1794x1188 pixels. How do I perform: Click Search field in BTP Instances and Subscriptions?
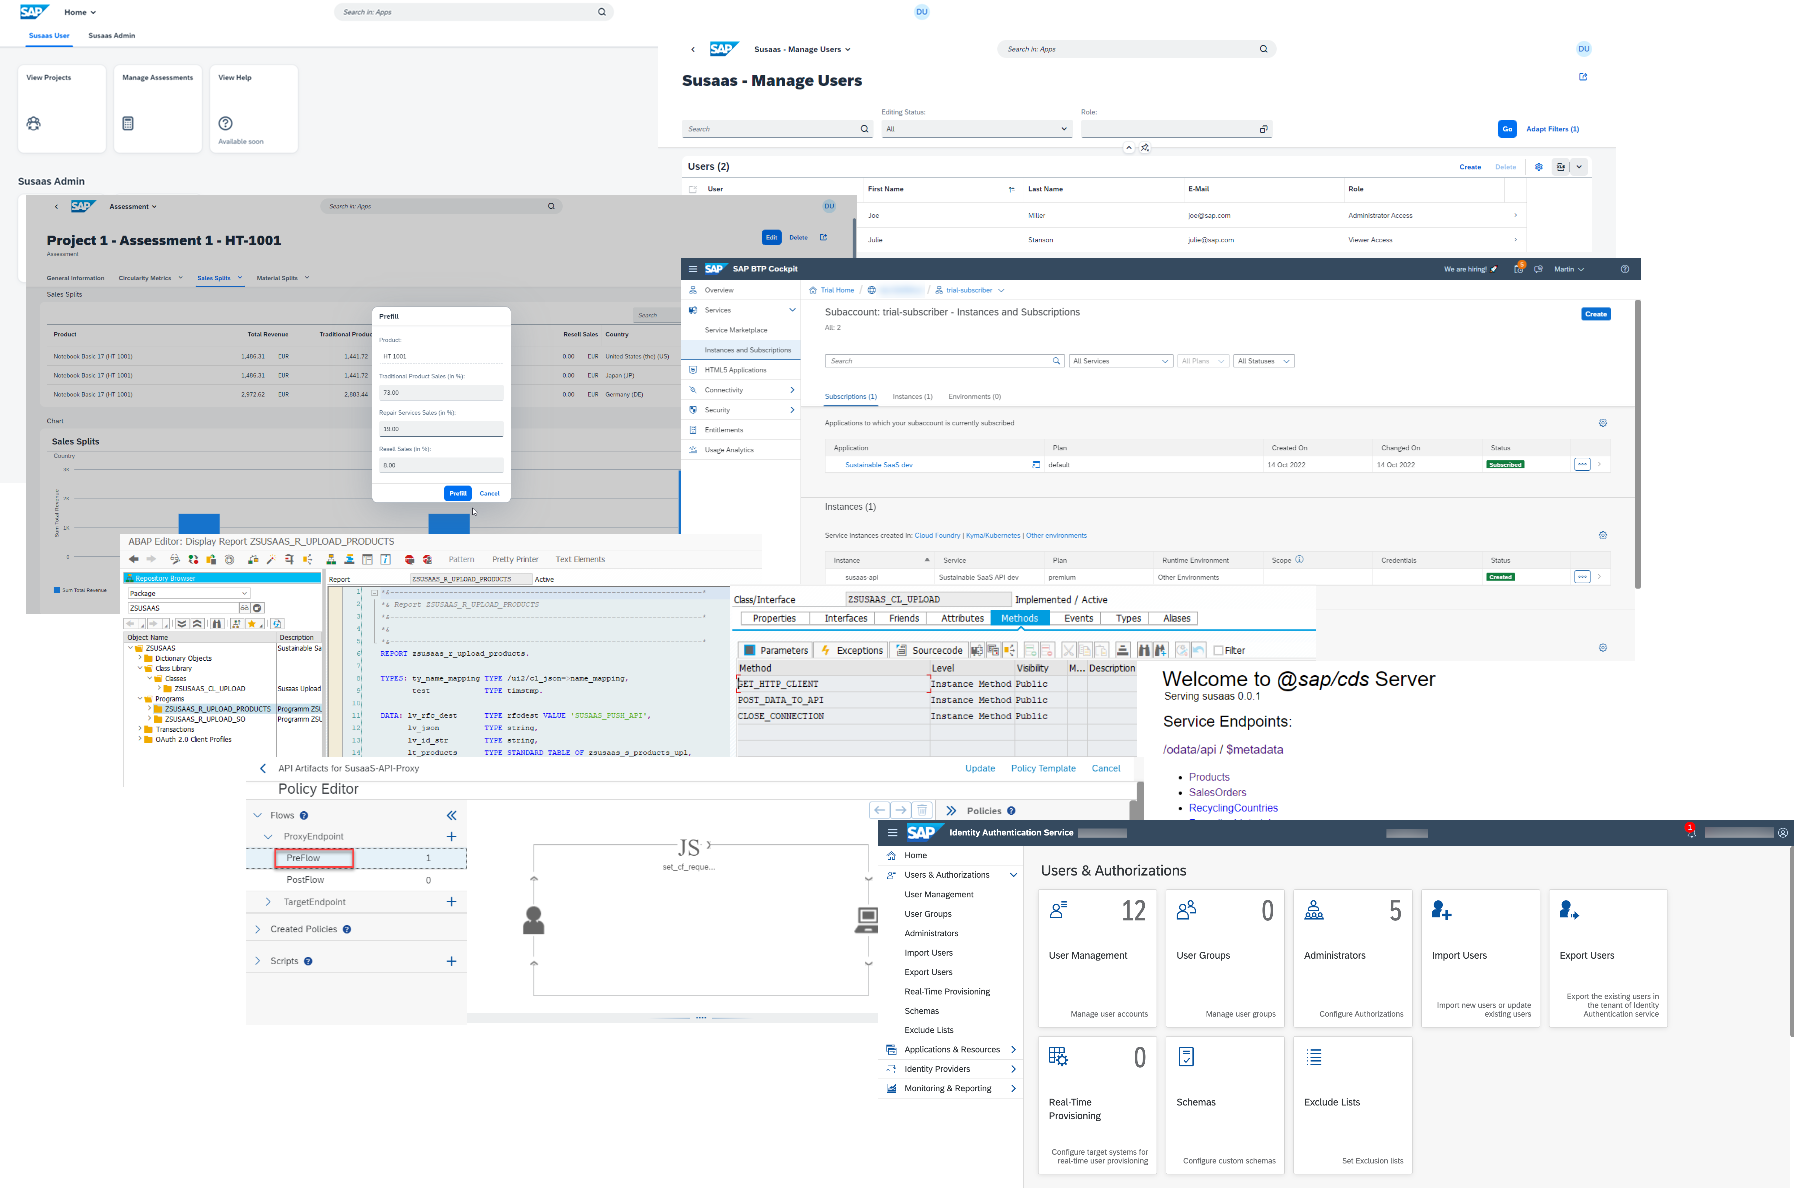[x=944, y=361]
